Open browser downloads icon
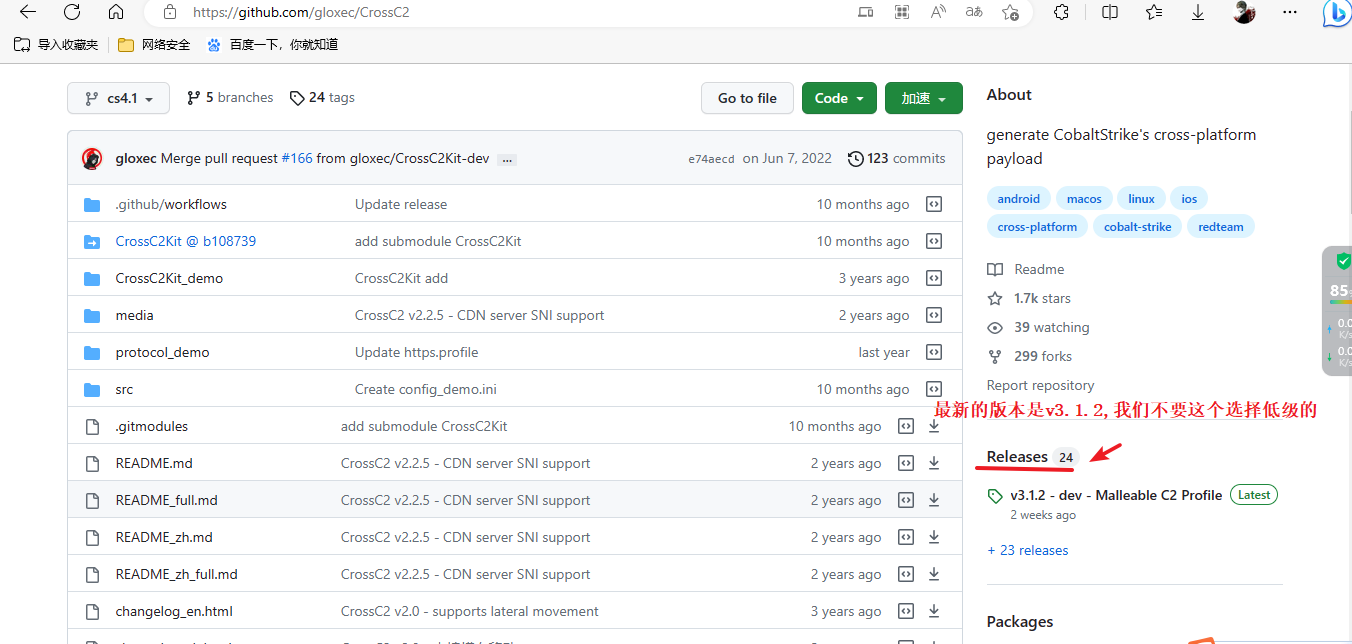Image resolution: width=1352 pixels, height=644 pixels. (1198, 12)
